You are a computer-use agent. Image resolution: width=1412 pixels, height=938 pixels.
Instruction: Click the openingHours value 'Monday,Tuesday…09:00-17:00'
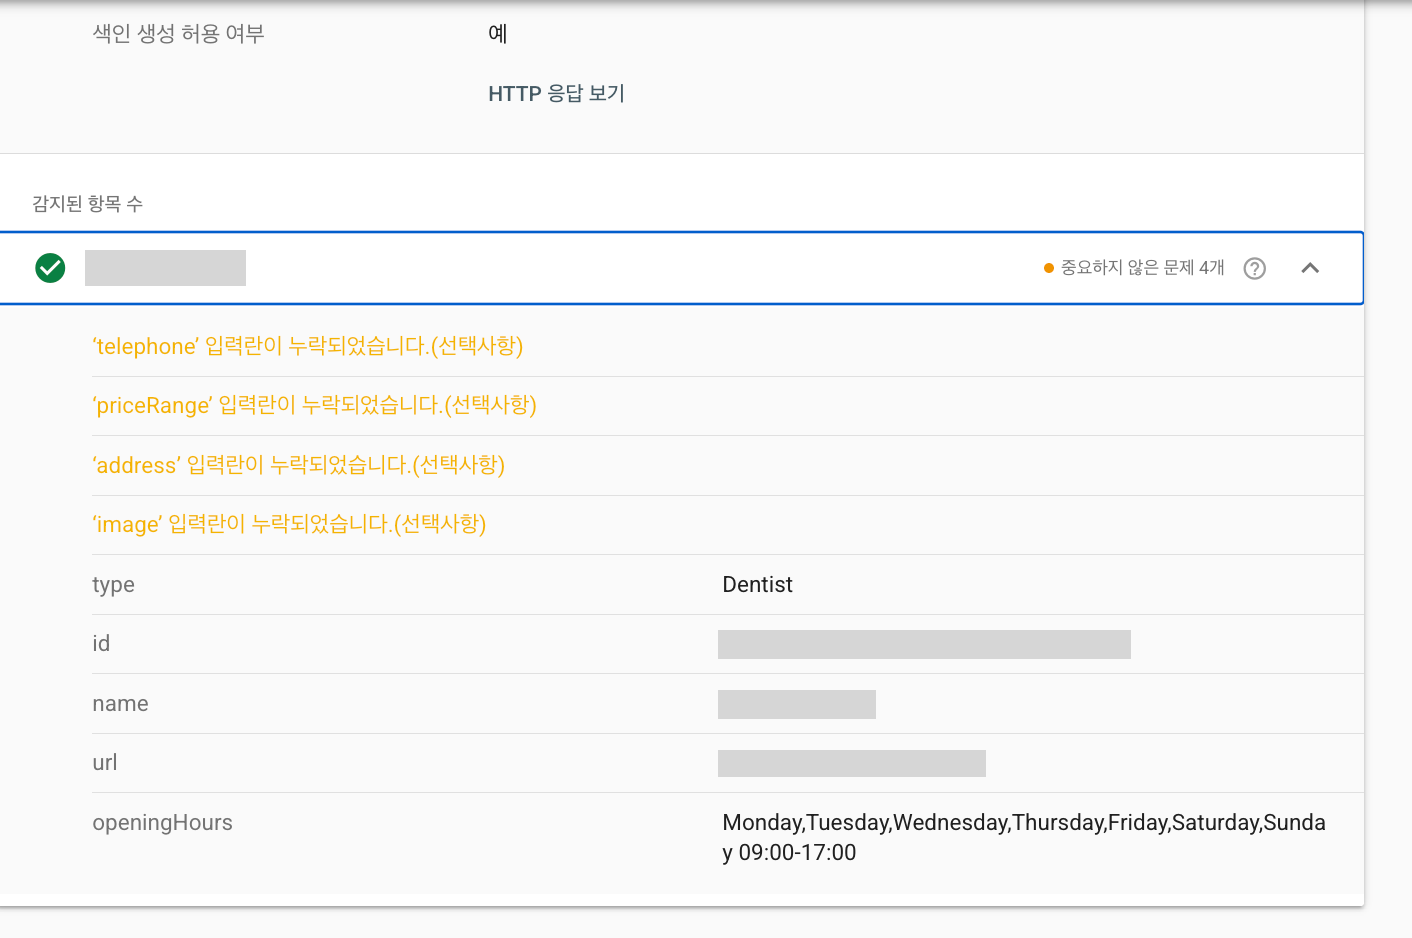pos(1024,837)
